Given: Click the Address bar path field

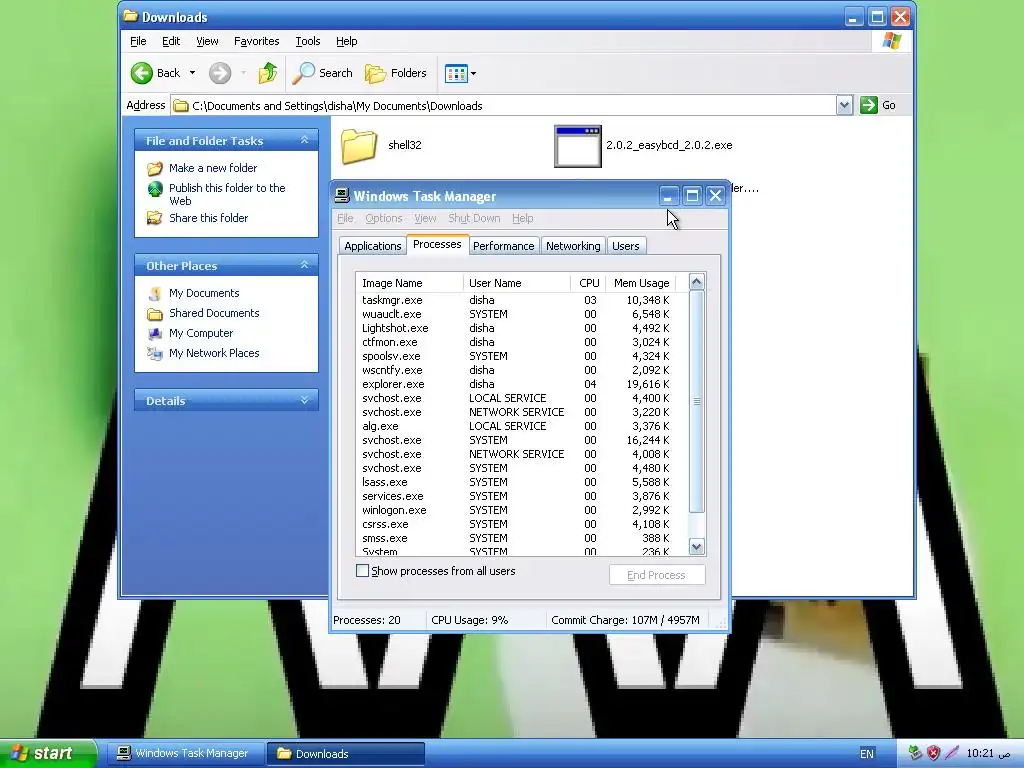Looking at the screenshot, I should [x=503, y=105].
